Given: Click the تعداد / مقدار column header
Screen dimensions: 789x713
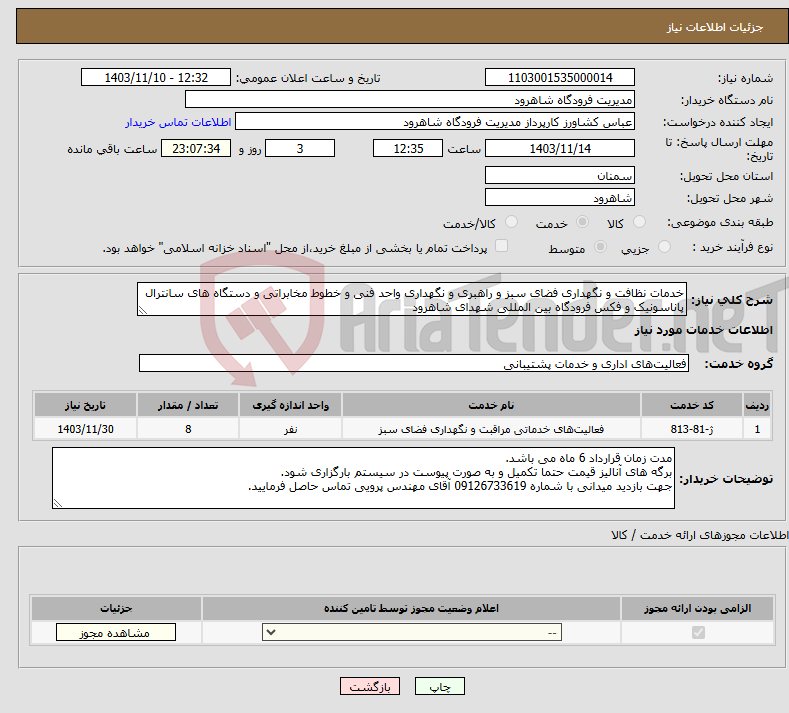Looking at the screenshot, I should [188, 405].
